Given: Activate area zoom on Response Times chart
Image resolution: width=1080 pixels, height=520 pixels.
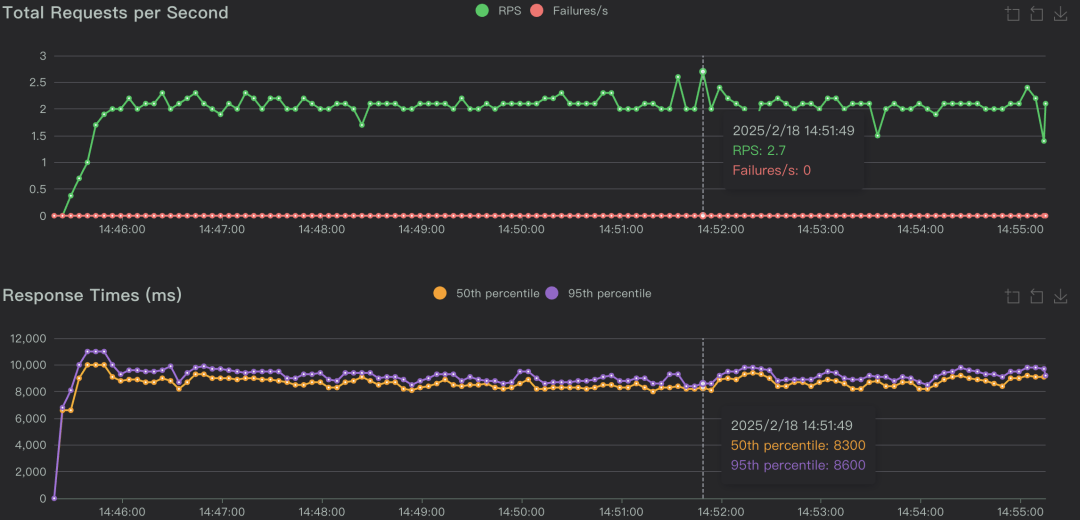Looking at the screenshot, I should 1013,296.
